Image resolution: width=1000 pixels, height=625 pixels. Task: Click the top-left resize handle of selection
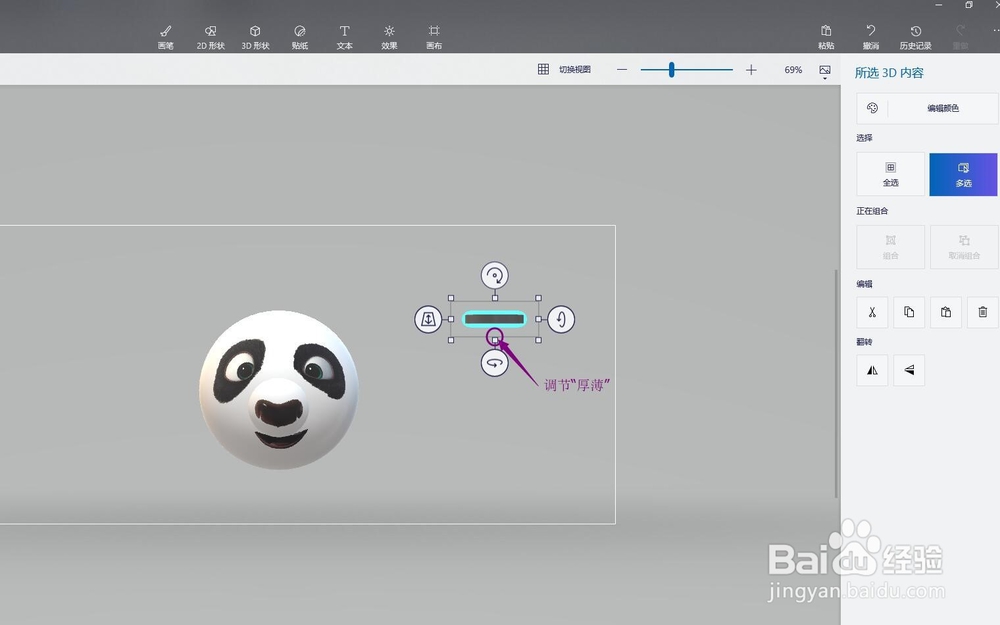point(452,298)
